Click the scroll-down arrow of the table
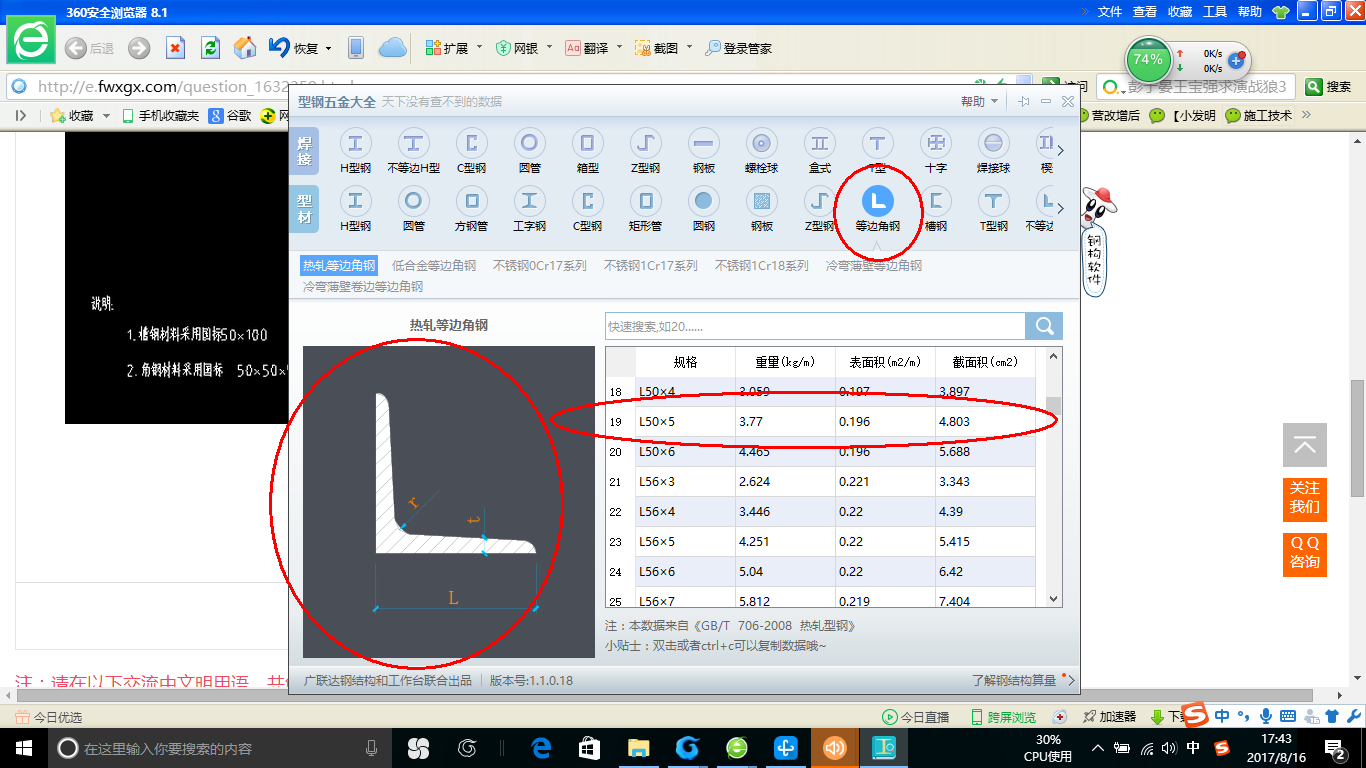Image resolution: width=1366 pixels, height=768 pixels. [1053, 598]
